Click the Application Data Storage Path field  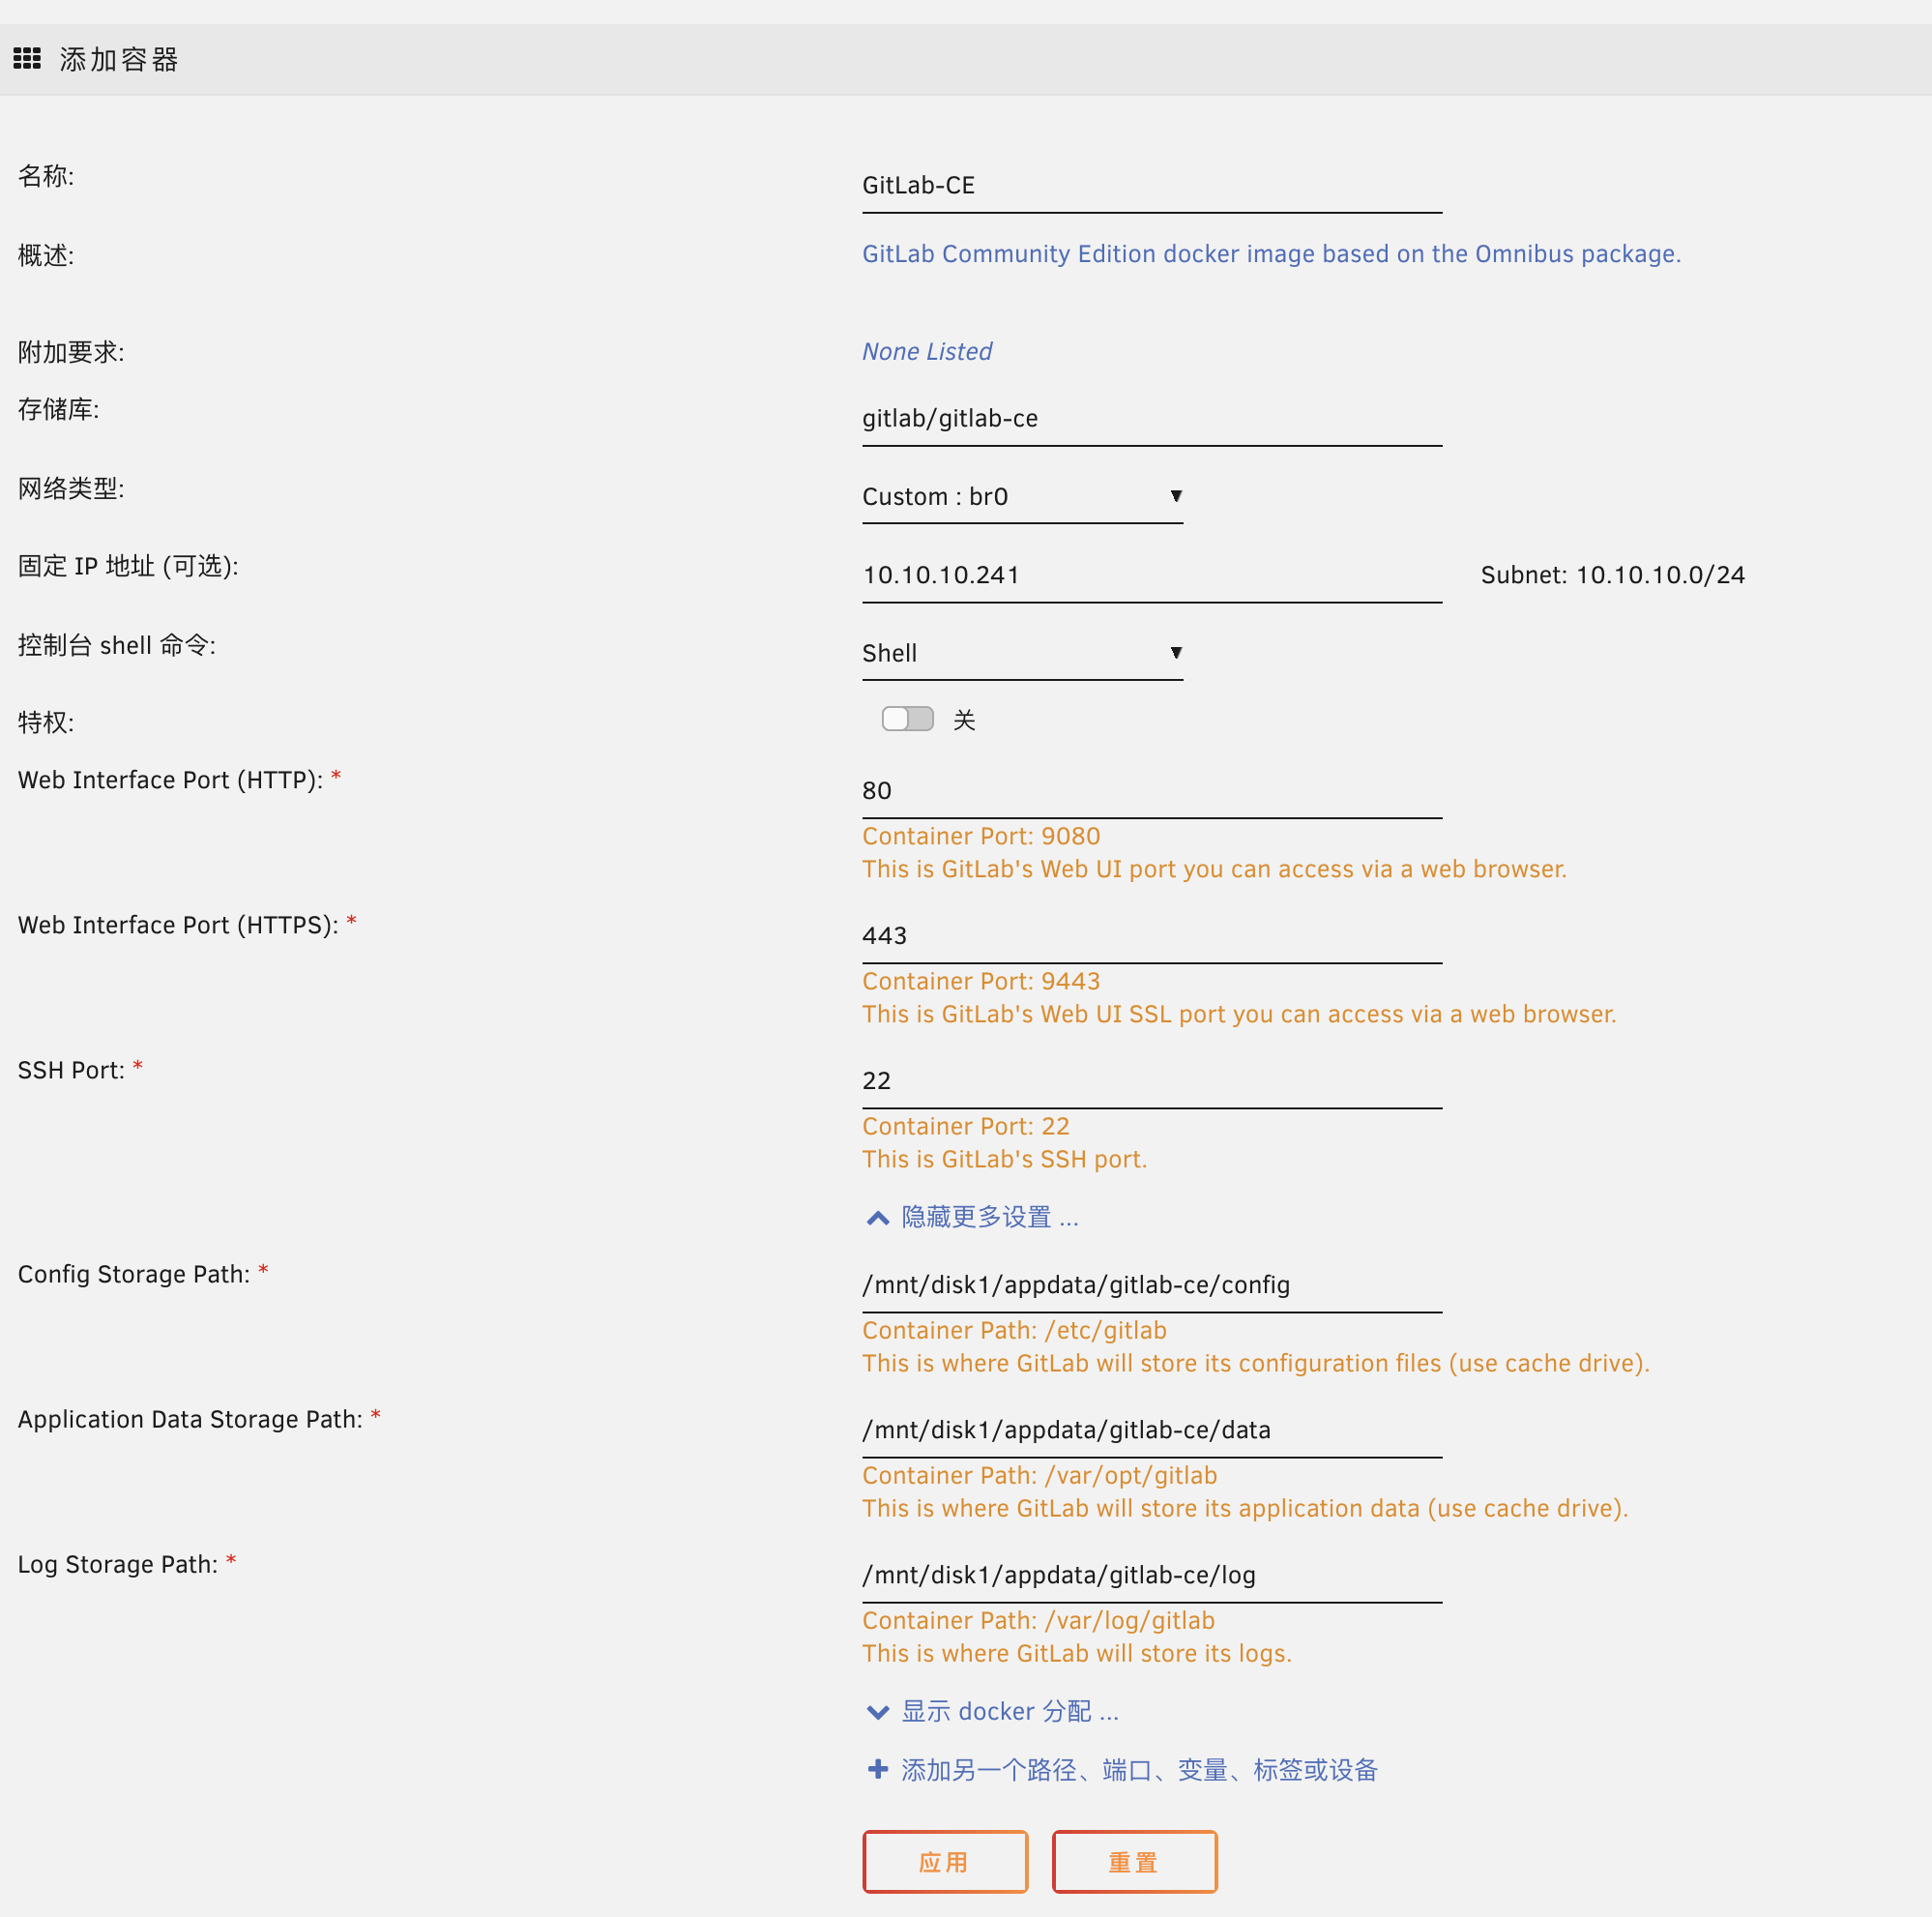coord(1152,1430)
